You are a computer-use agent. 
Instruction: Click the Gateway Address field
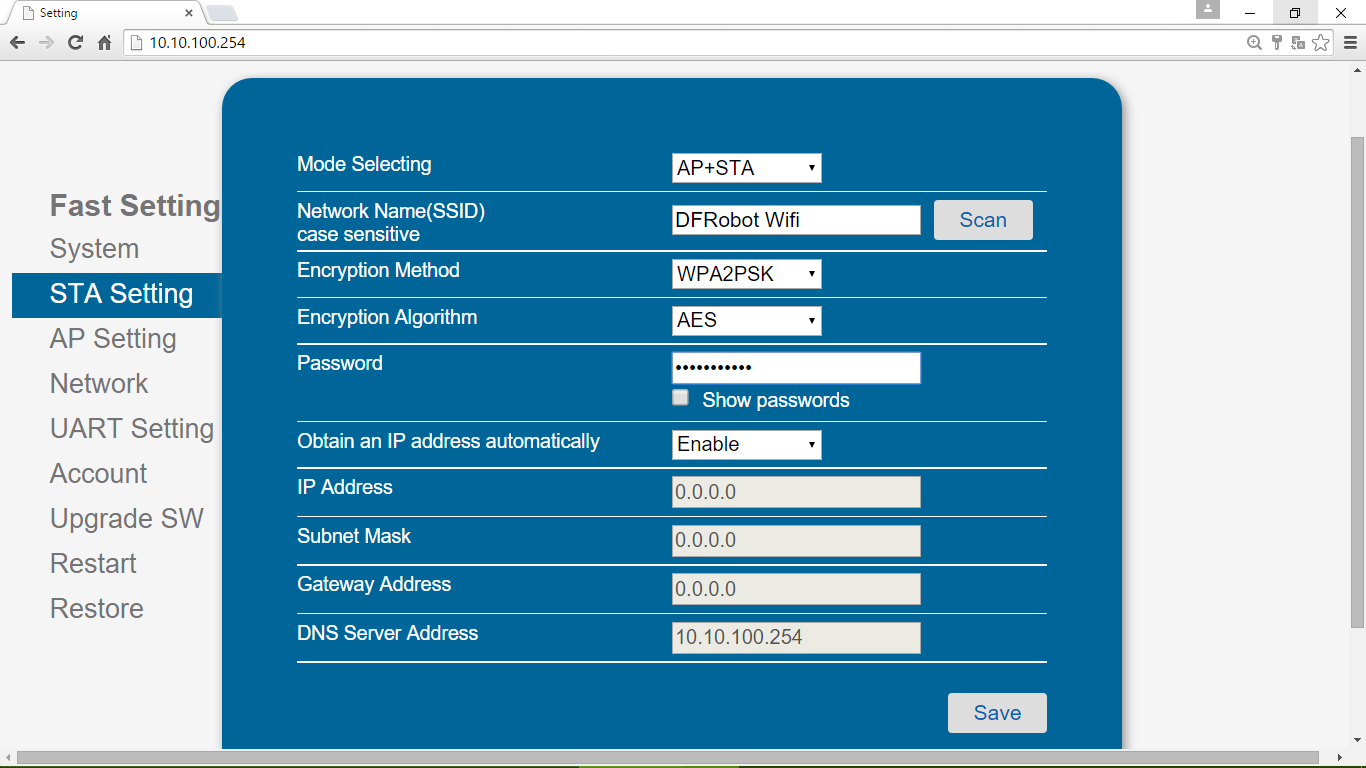coord(796,589)
